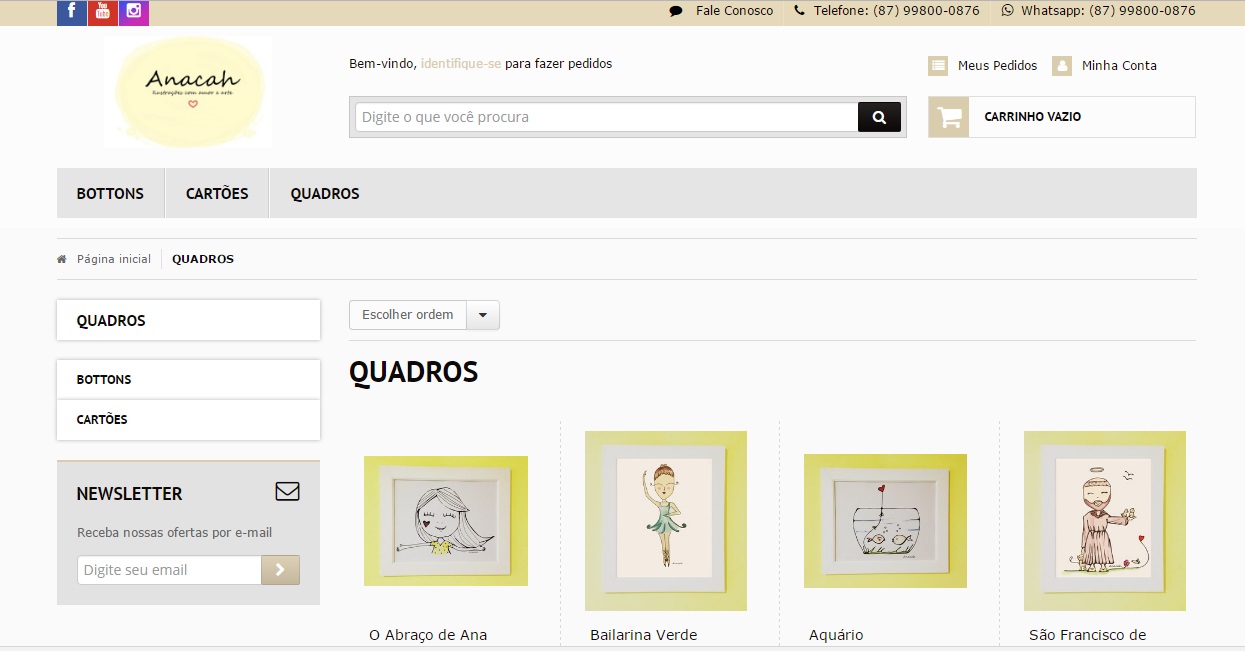1245x651 pixels.
Task: Open the BOTTONS menu category
Action: [x=110, y=193]
